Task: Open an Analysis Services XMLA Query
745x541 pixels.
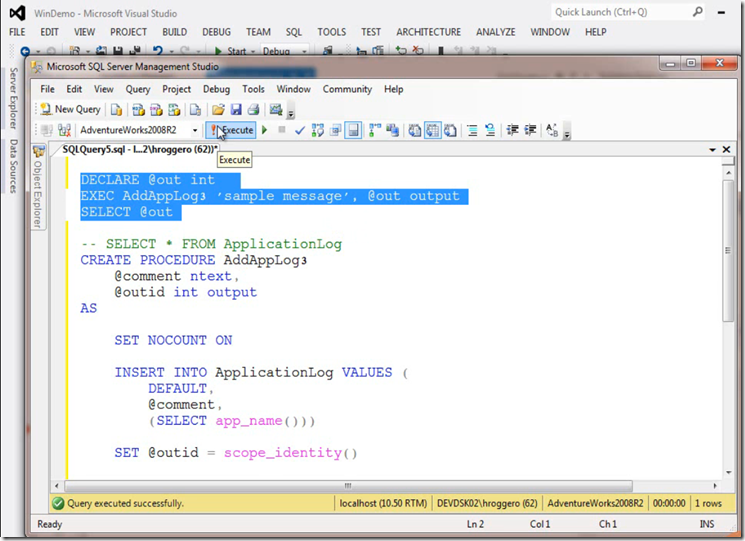Action: 174,110
